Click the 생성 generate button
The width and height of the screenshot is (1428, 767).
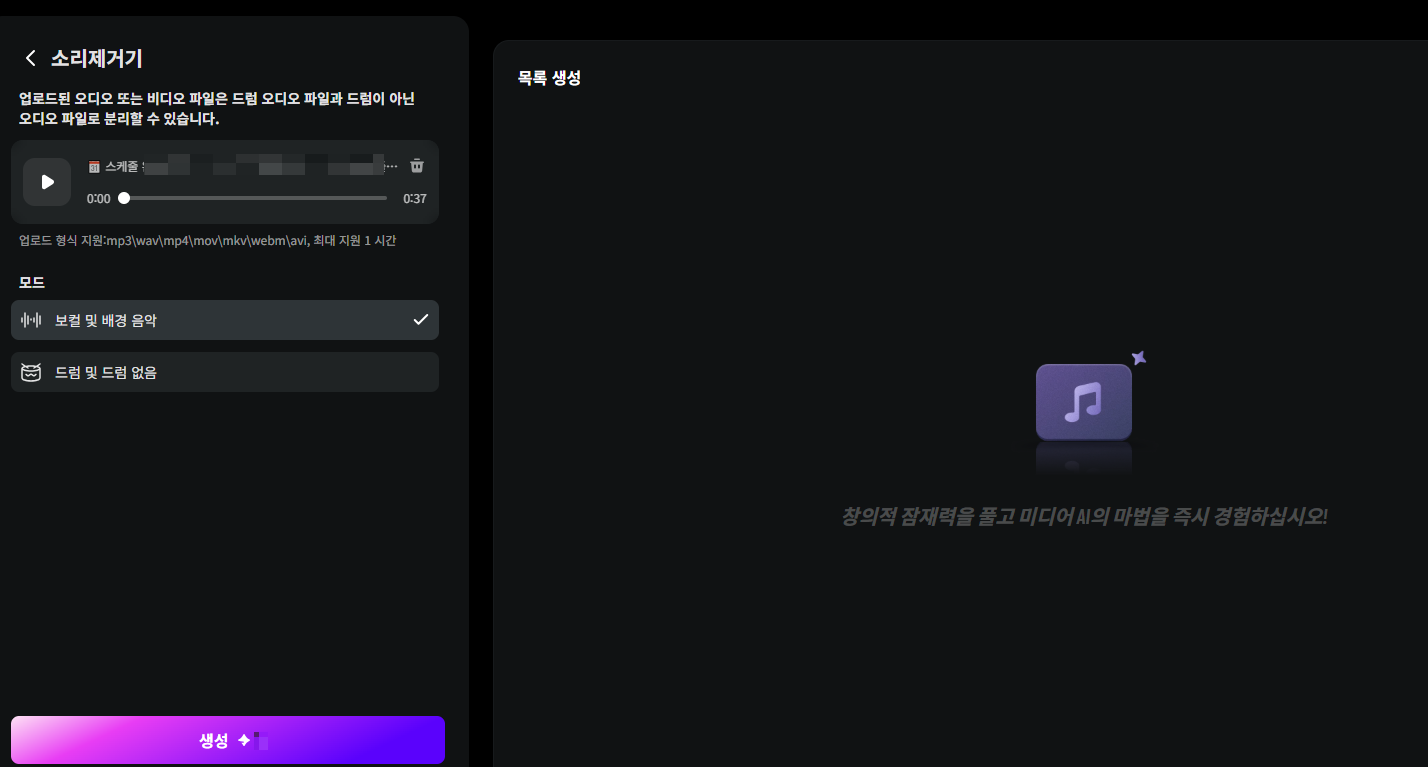tap(228, 740)
